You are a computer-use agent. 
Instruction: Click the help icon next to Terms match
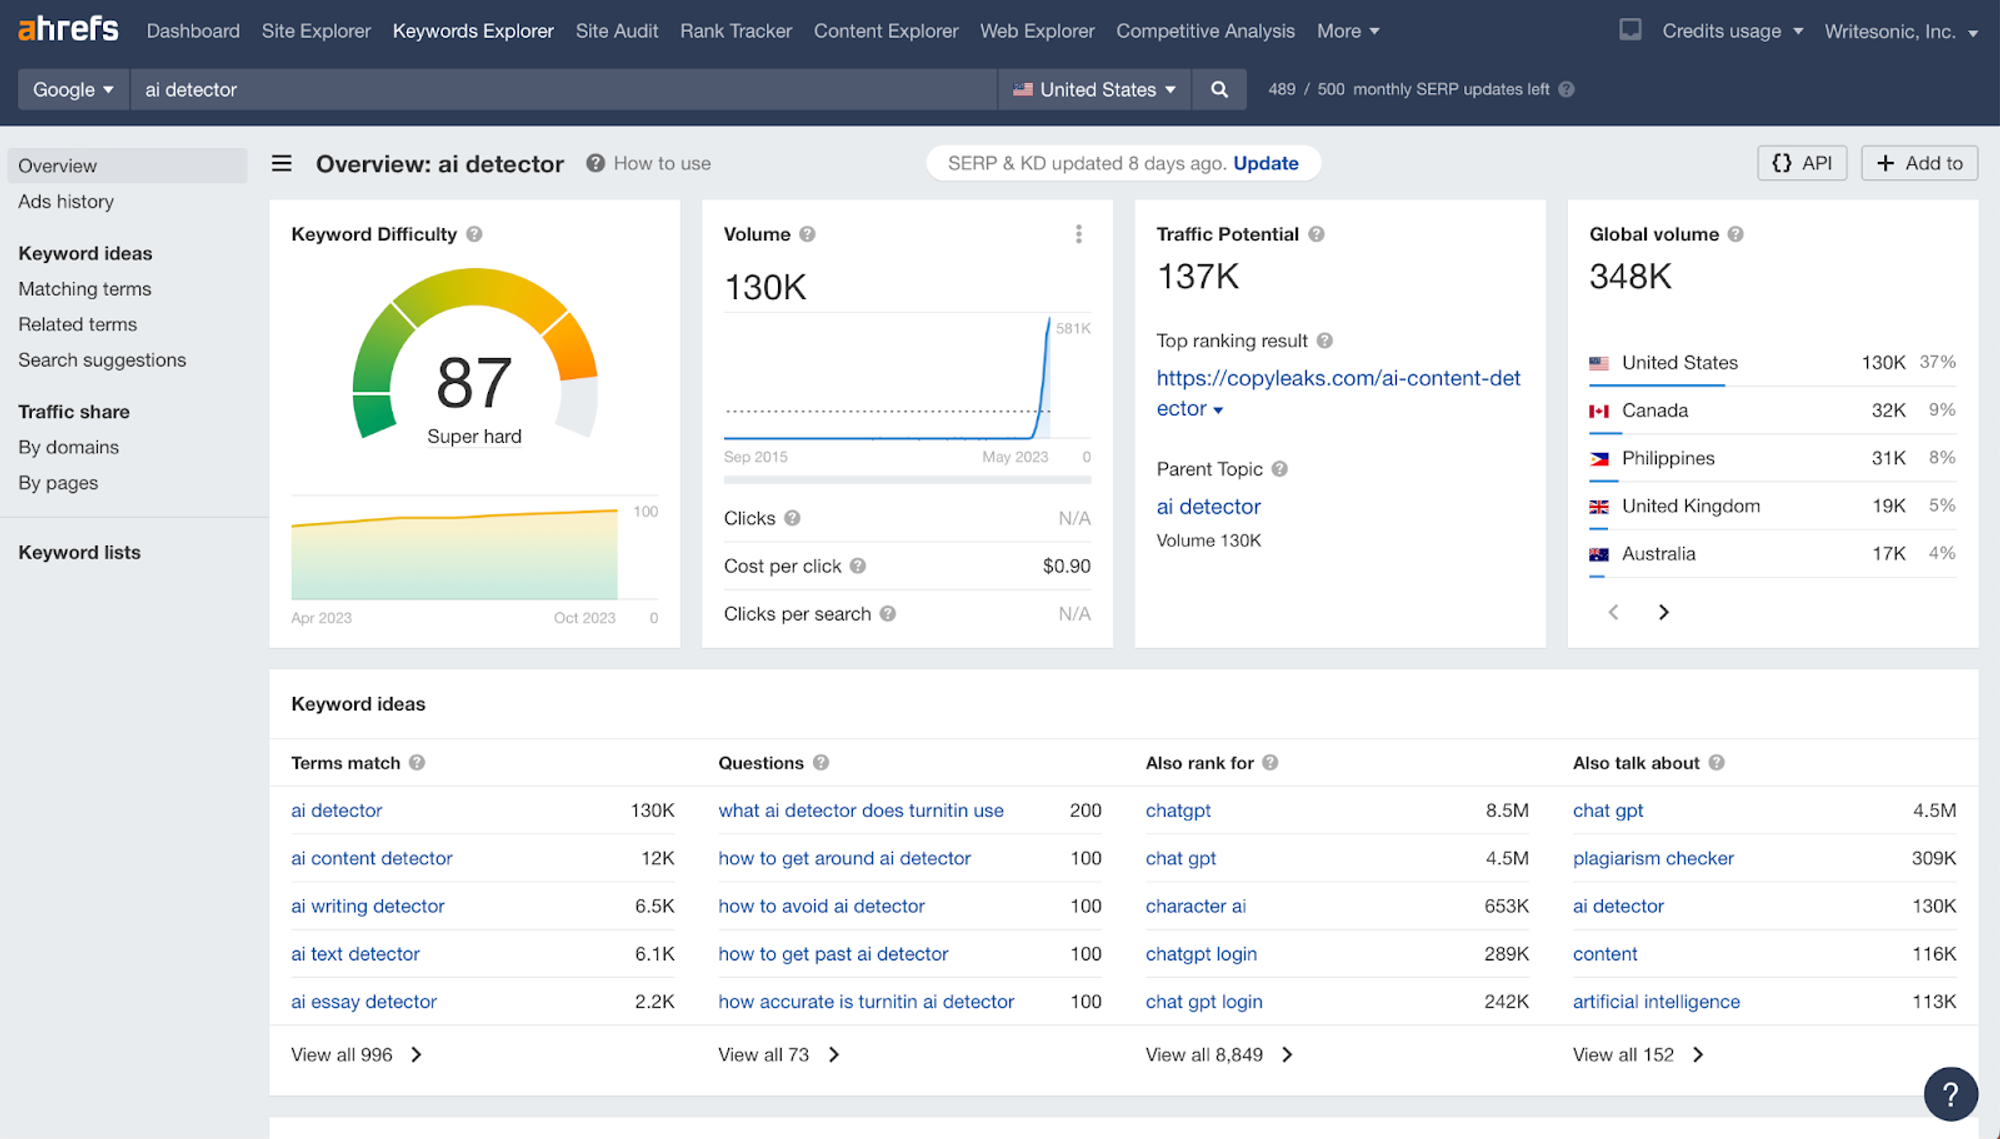[x=417, y=762]
